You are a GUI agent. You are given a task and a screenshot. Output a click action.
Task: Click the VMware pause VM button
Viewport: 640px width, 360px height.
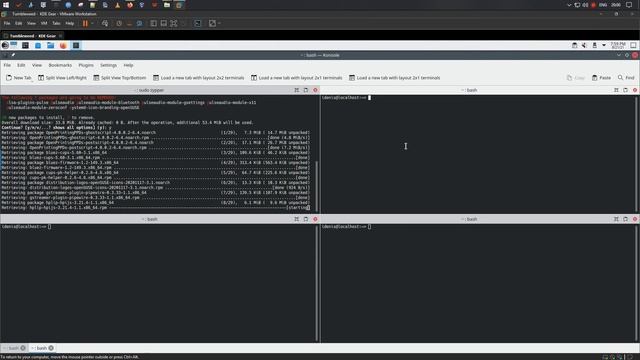point(85,24)
